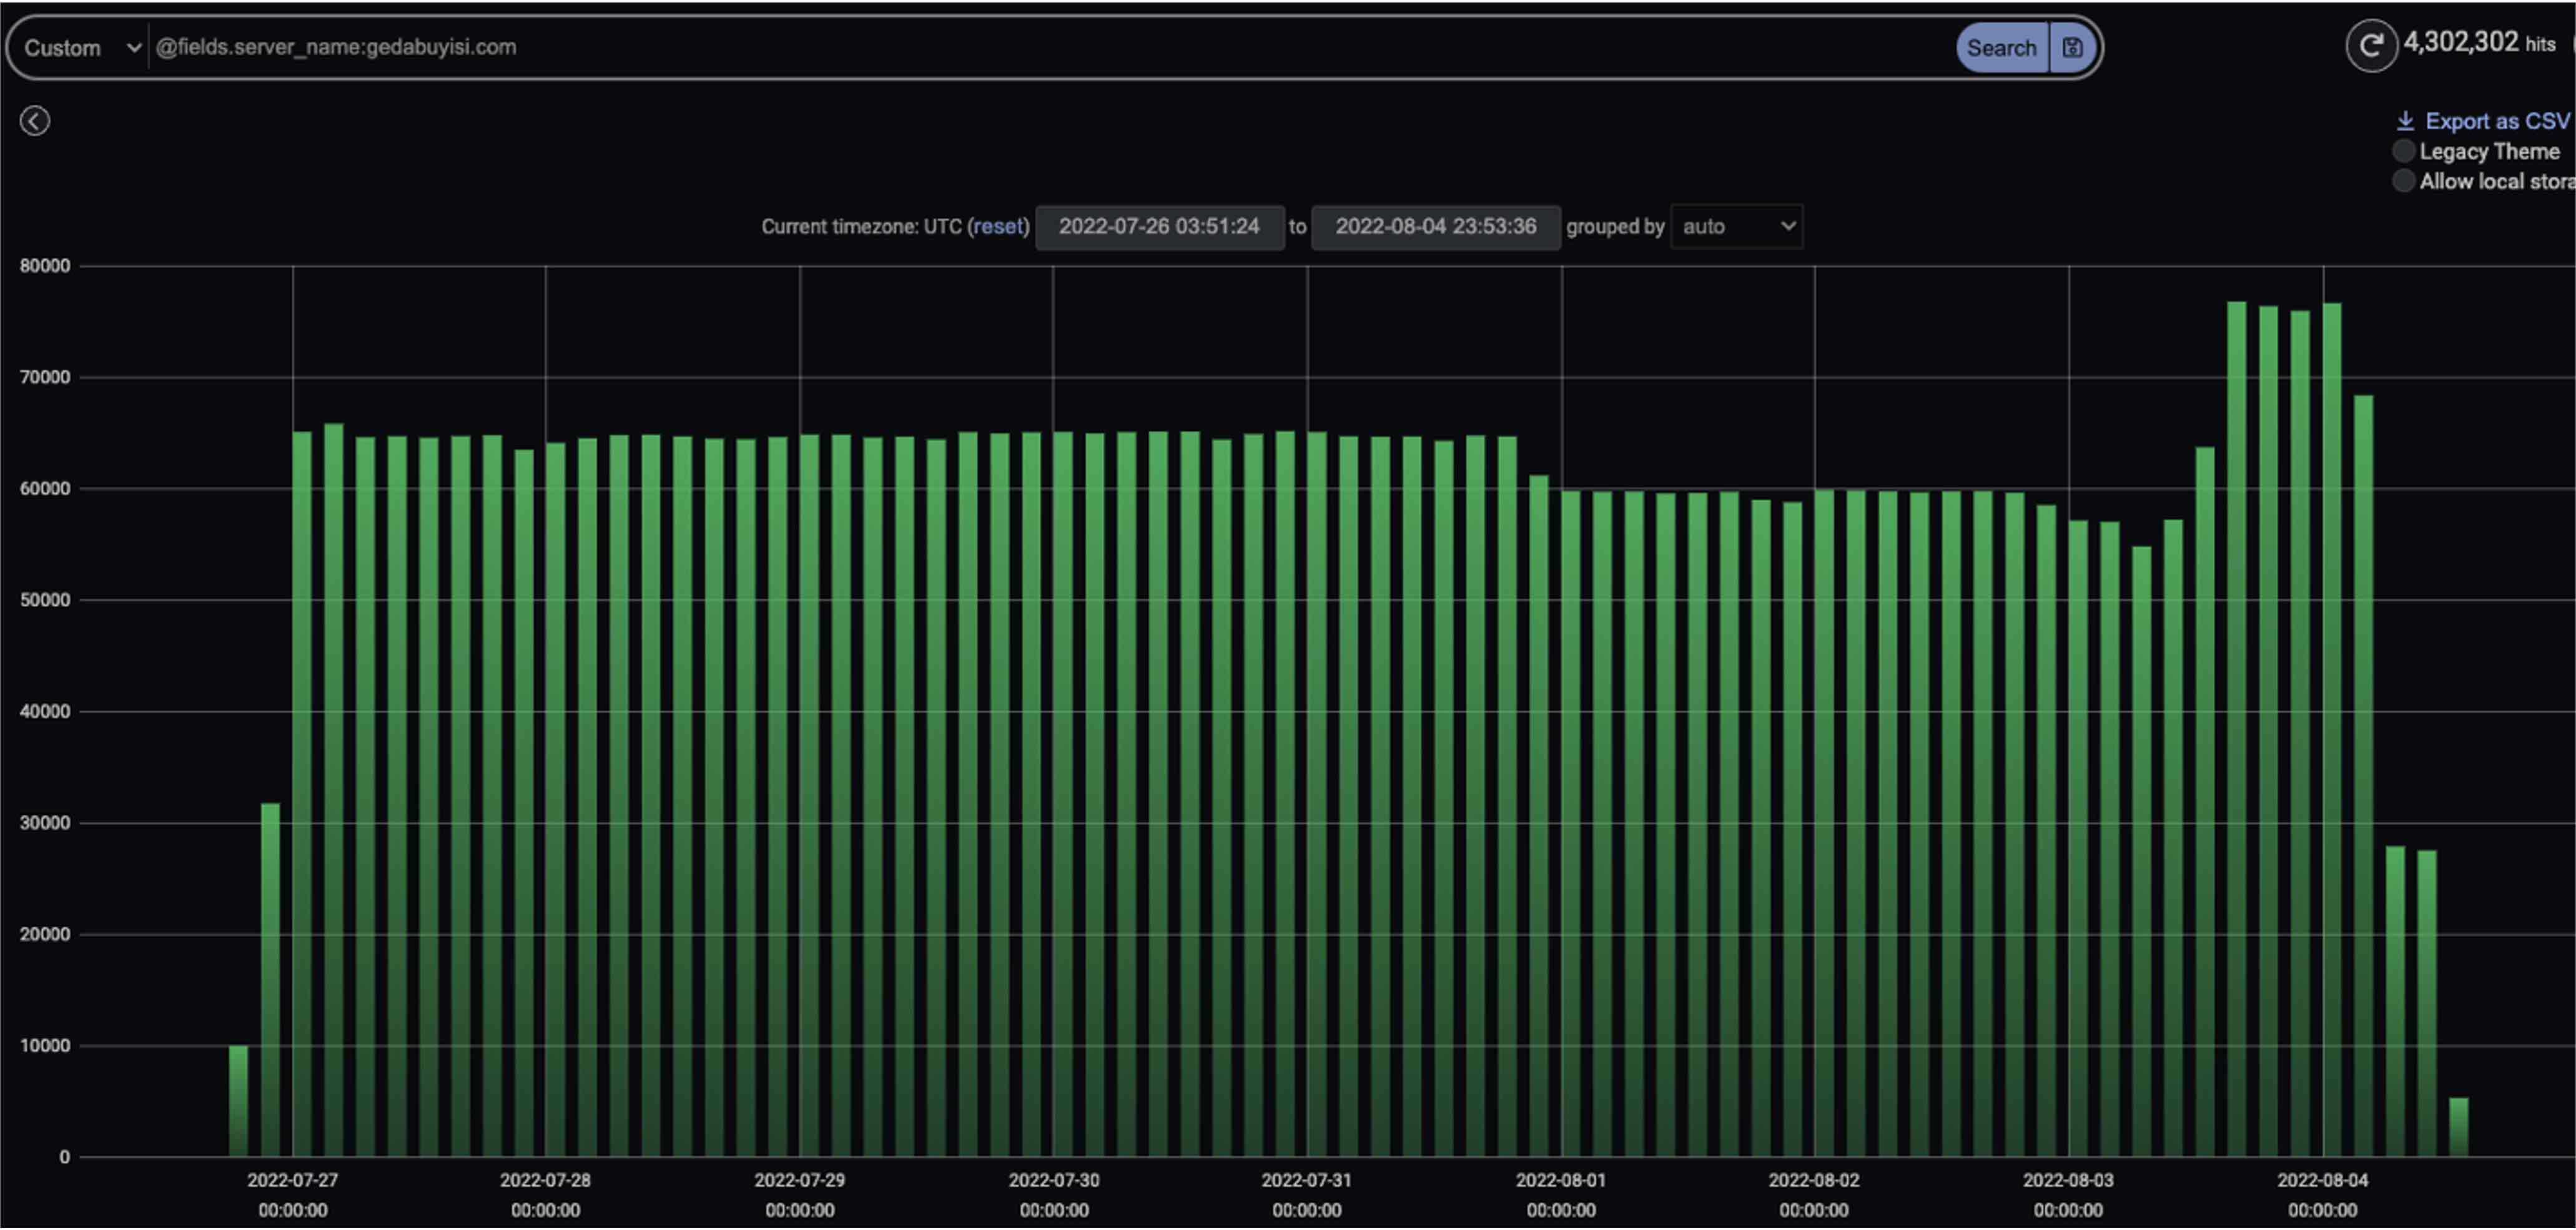
Task: Click the 2022-07-27 x-axis date label
Action: click(x=292, y=1181)
